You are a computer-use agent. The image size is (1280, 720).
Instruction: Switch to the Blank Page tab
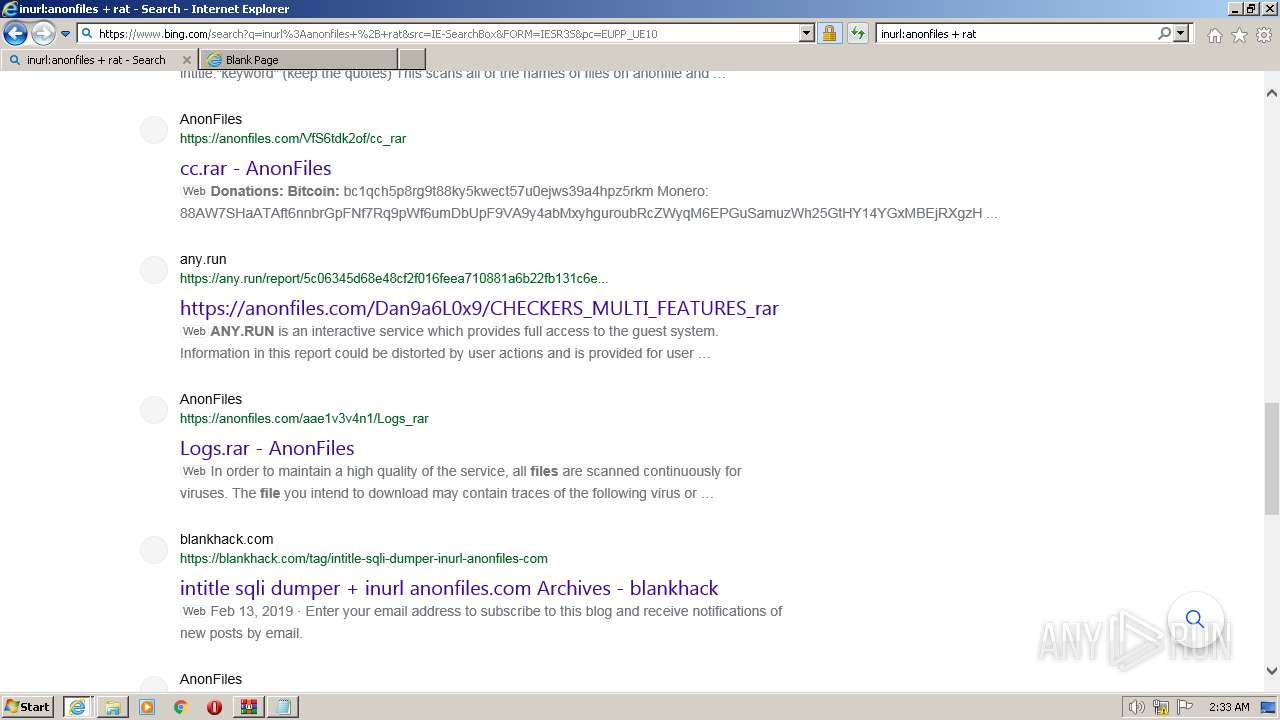tap(298, 60)
